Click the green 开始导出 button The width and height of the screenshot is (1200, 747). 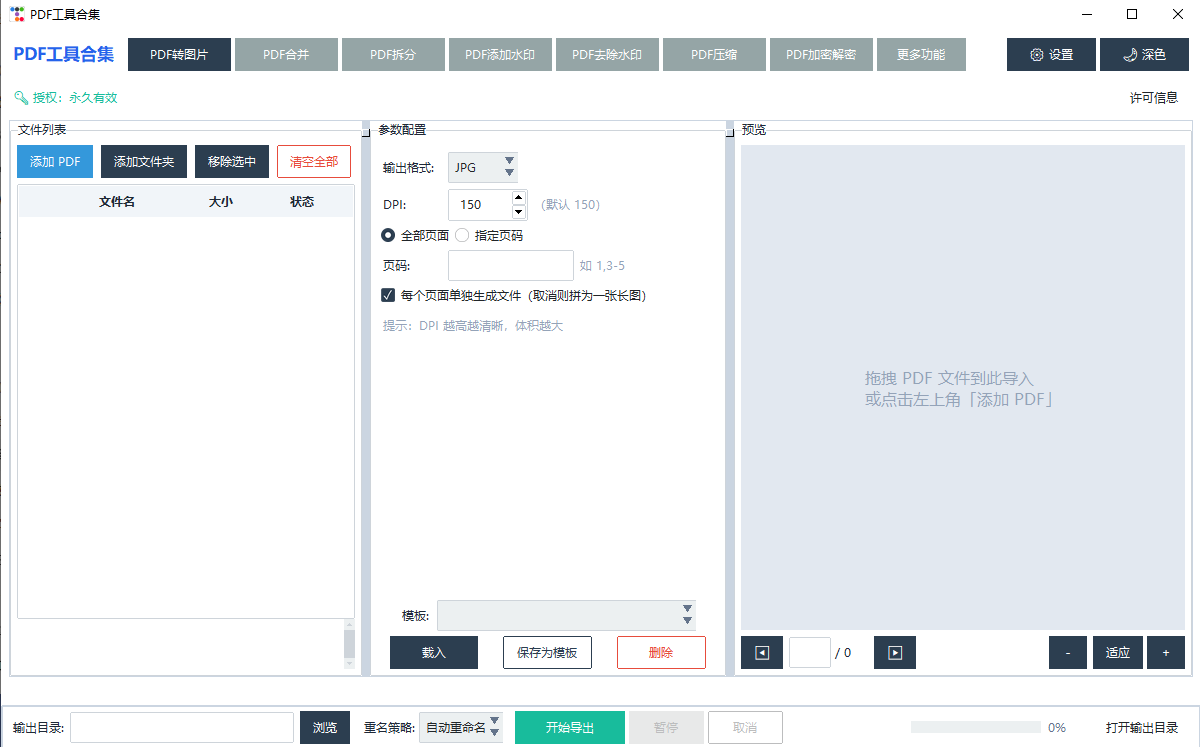tap(570, 727)
